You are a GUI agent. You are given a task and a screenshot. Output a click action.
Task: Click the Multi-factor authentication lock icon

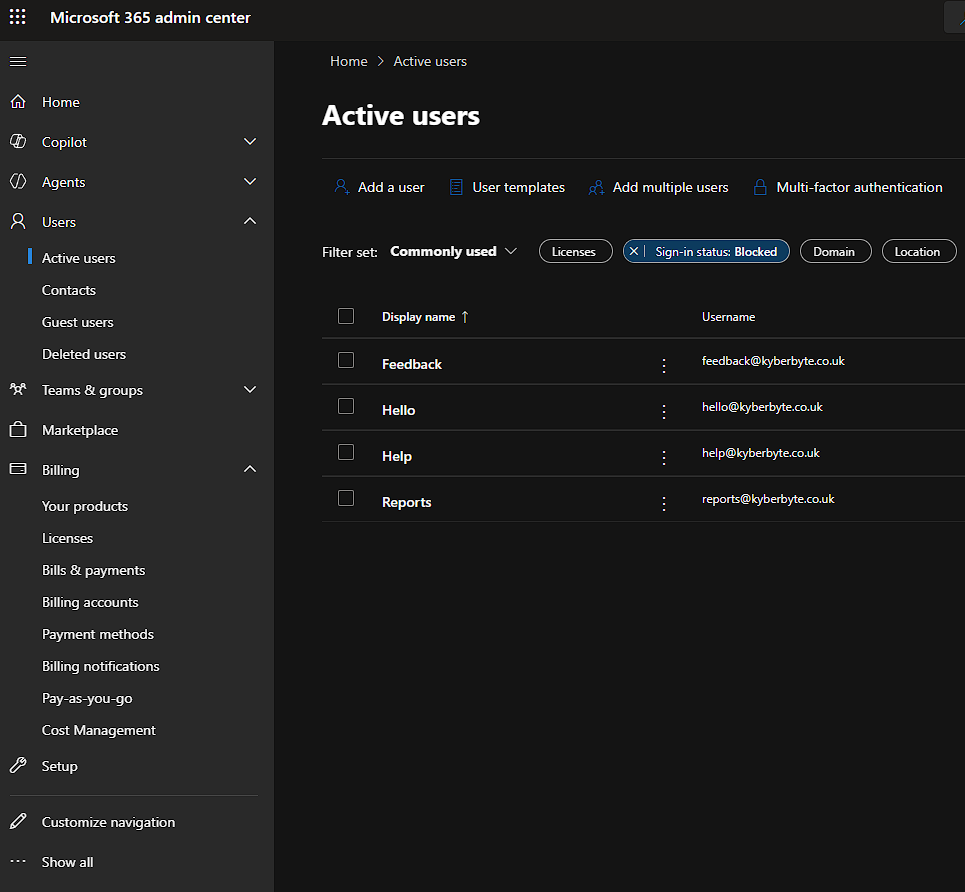760,187
